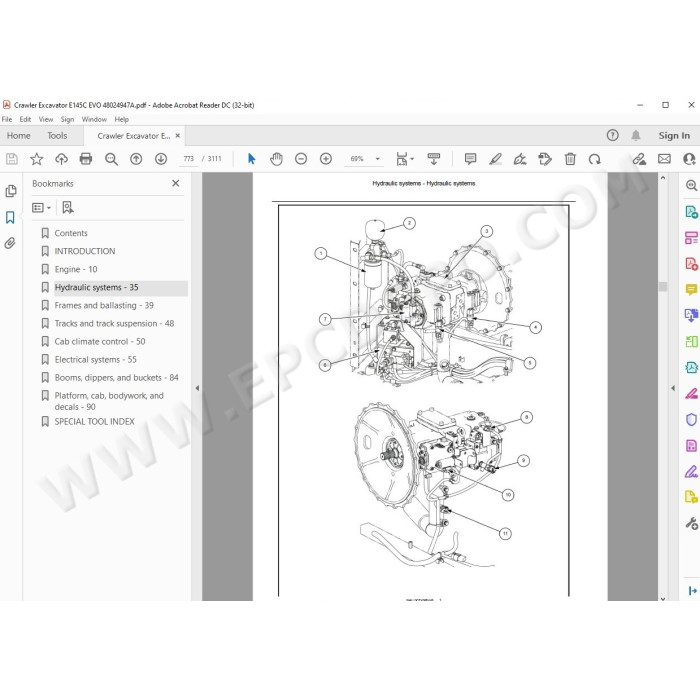Image resolution: width=700 pixels, height=700 pixels.
Task: Click scrollbar up arrow
Action: point(663,178)
